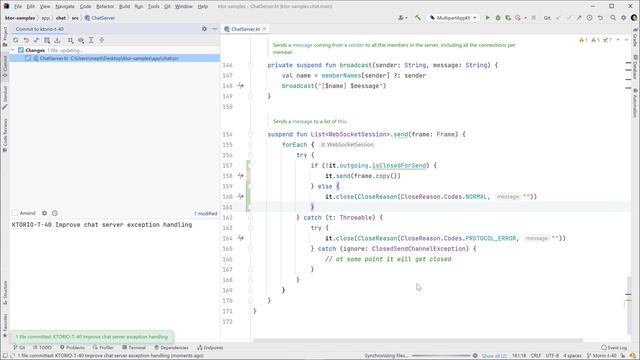This screenshot has width=640, height=360.
Task: Open IDE settings gear in main toolbar
Action: tap(624, 18)
